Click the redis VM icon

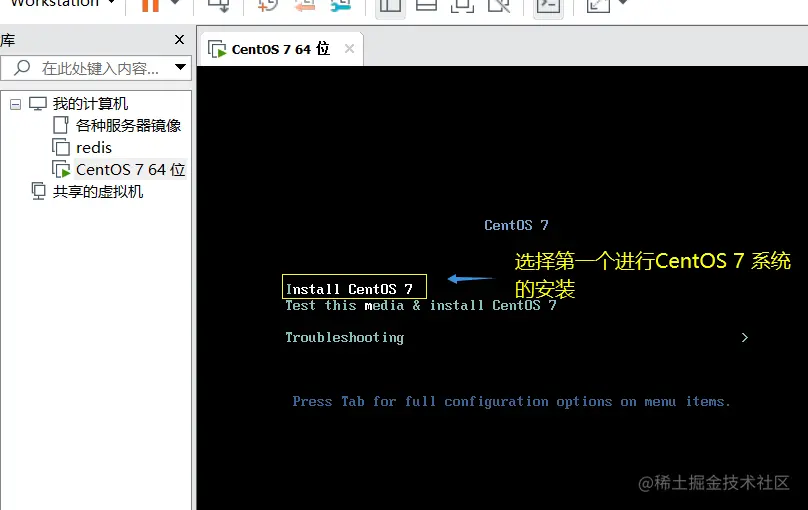[x=61, y=147]
